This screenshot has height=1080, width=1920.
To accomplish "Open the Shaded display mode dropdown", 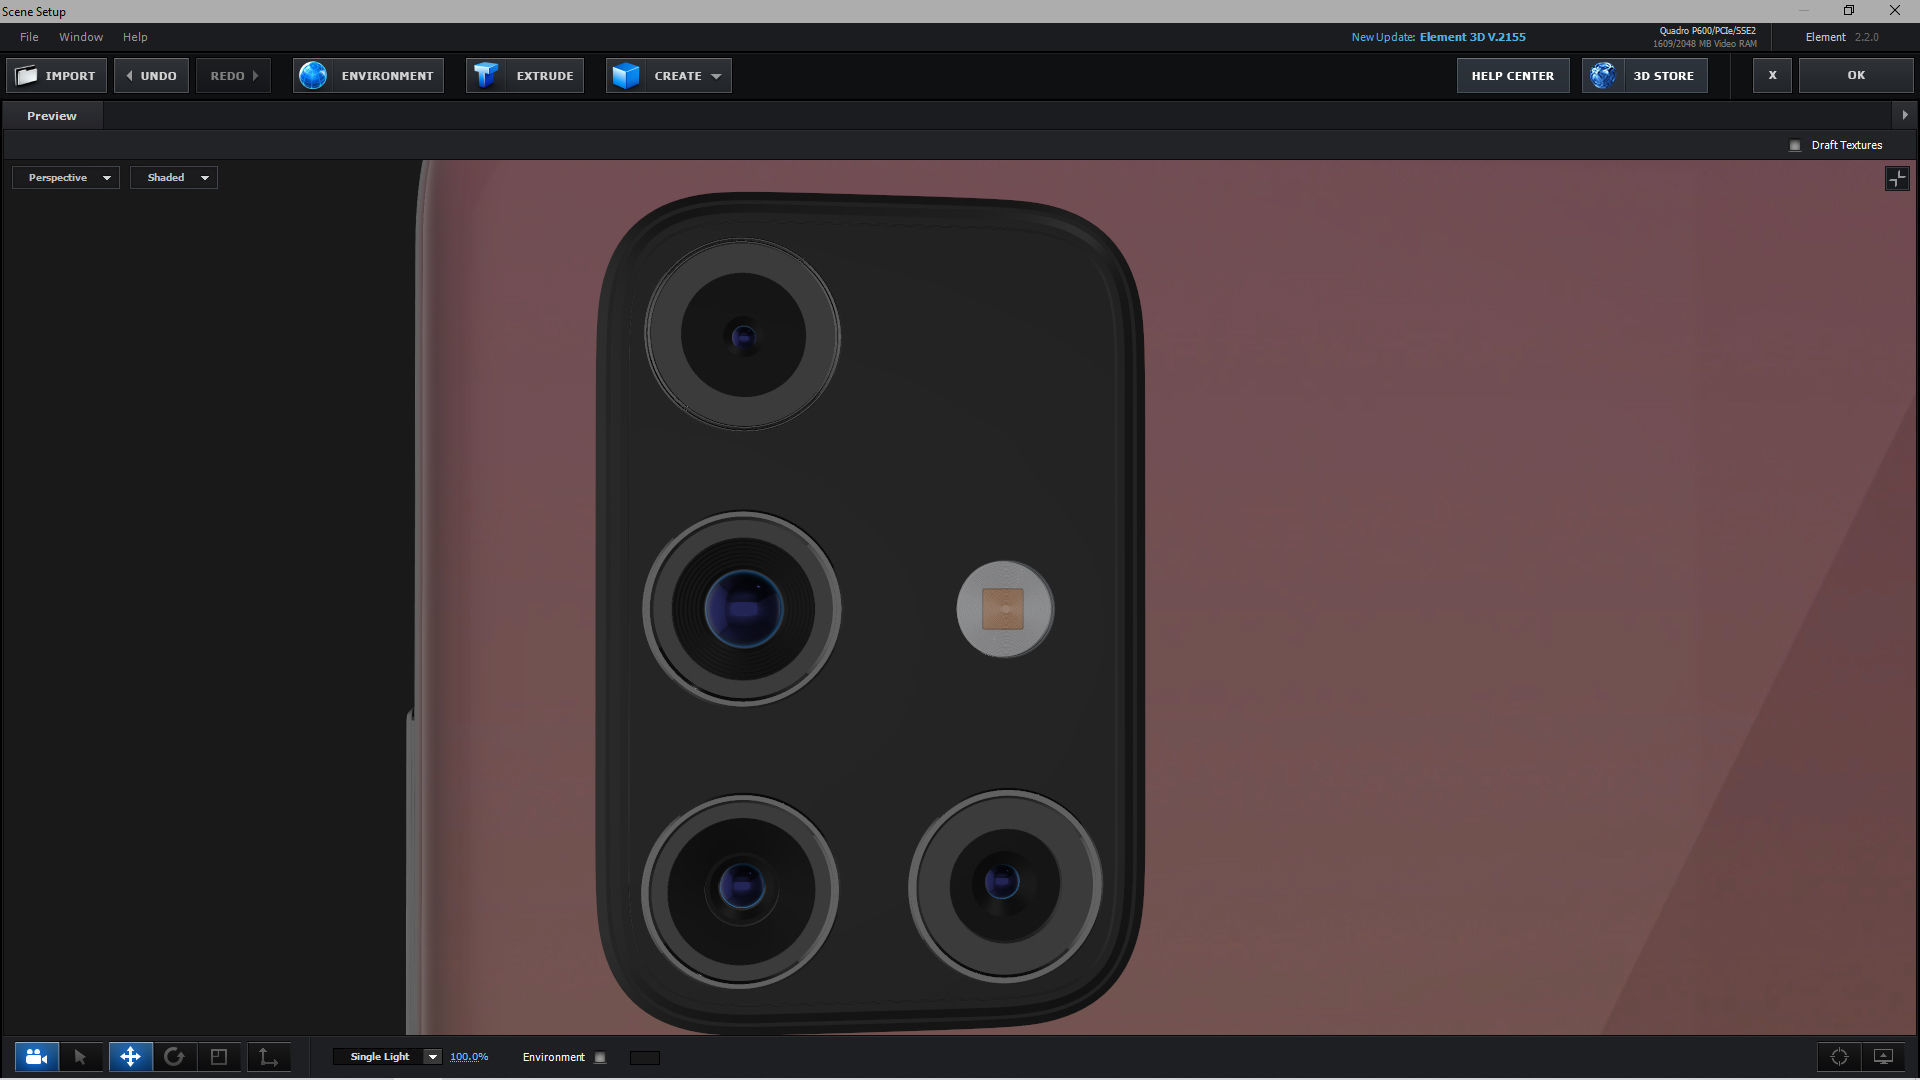I will [x=174, y=178].
